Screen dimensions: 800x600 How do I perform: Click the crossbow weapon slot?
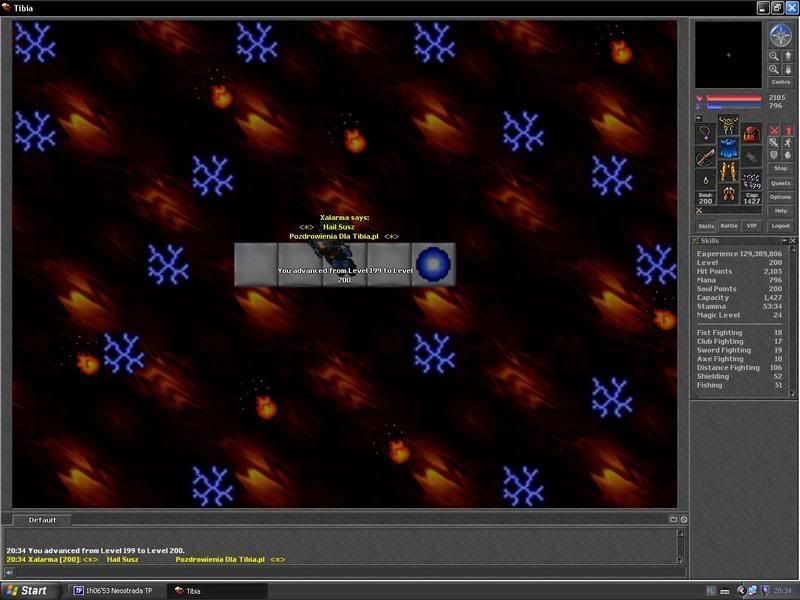(706, 157)
